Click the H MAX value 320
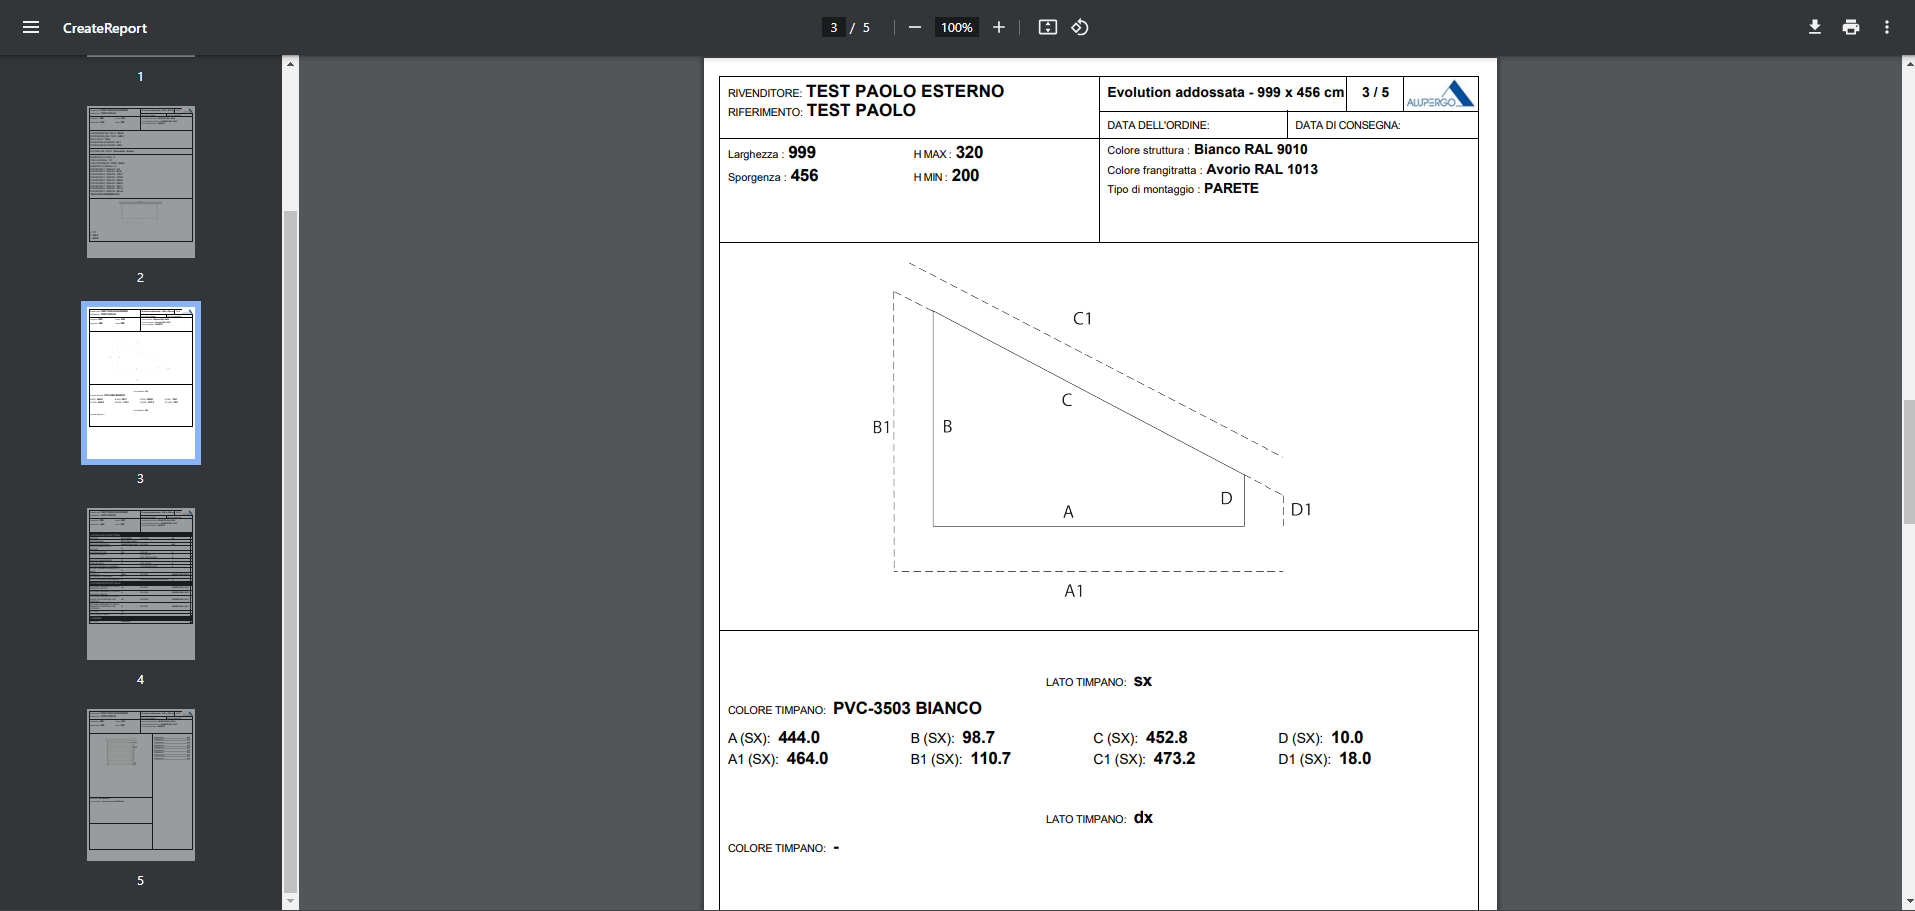1915x911 pixels. (x=969, y=152)
